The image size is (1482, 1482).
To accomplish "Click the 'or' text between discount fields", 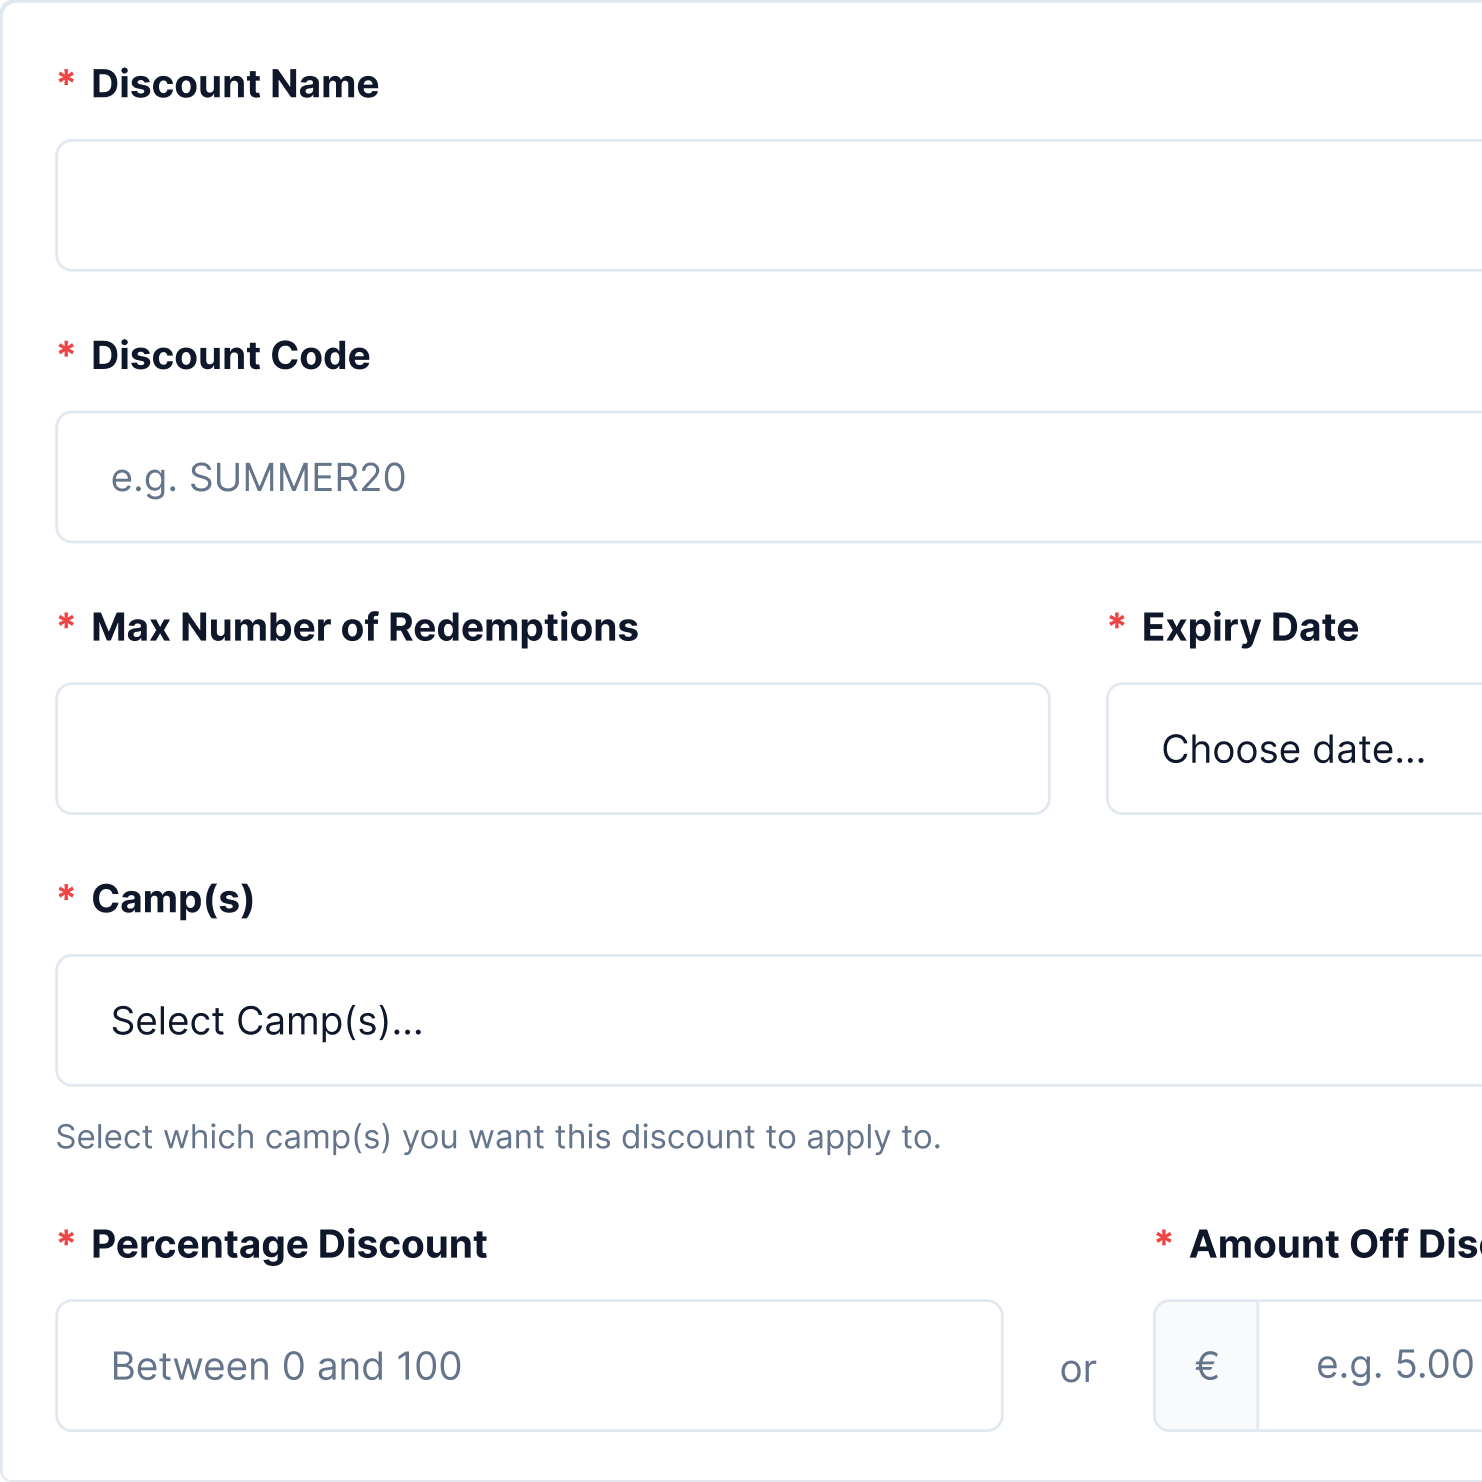I will [1078, 1368].
